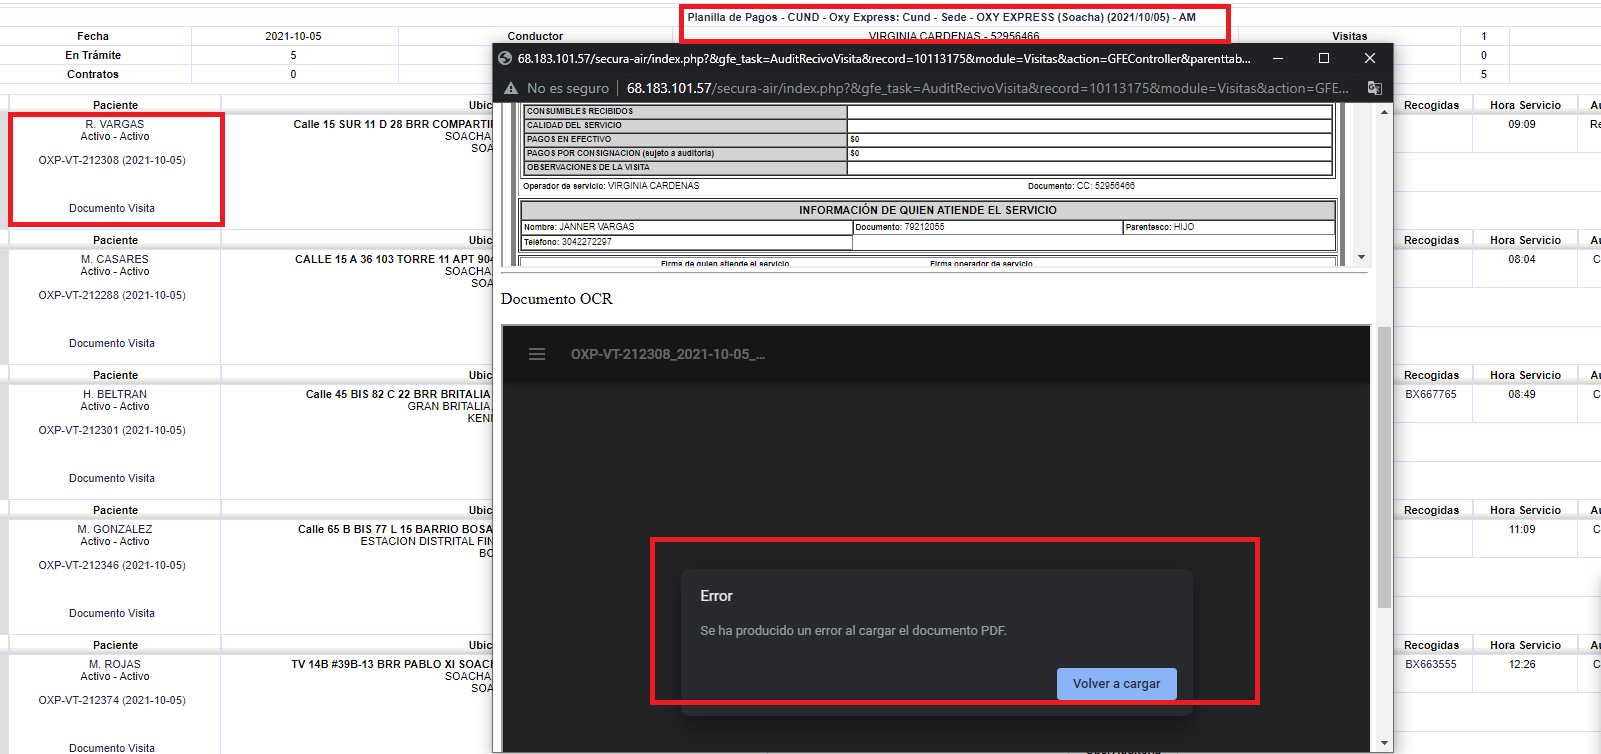
Task: Close the popup browser window
Action: pyautogui.click(x=1370, y=58)
